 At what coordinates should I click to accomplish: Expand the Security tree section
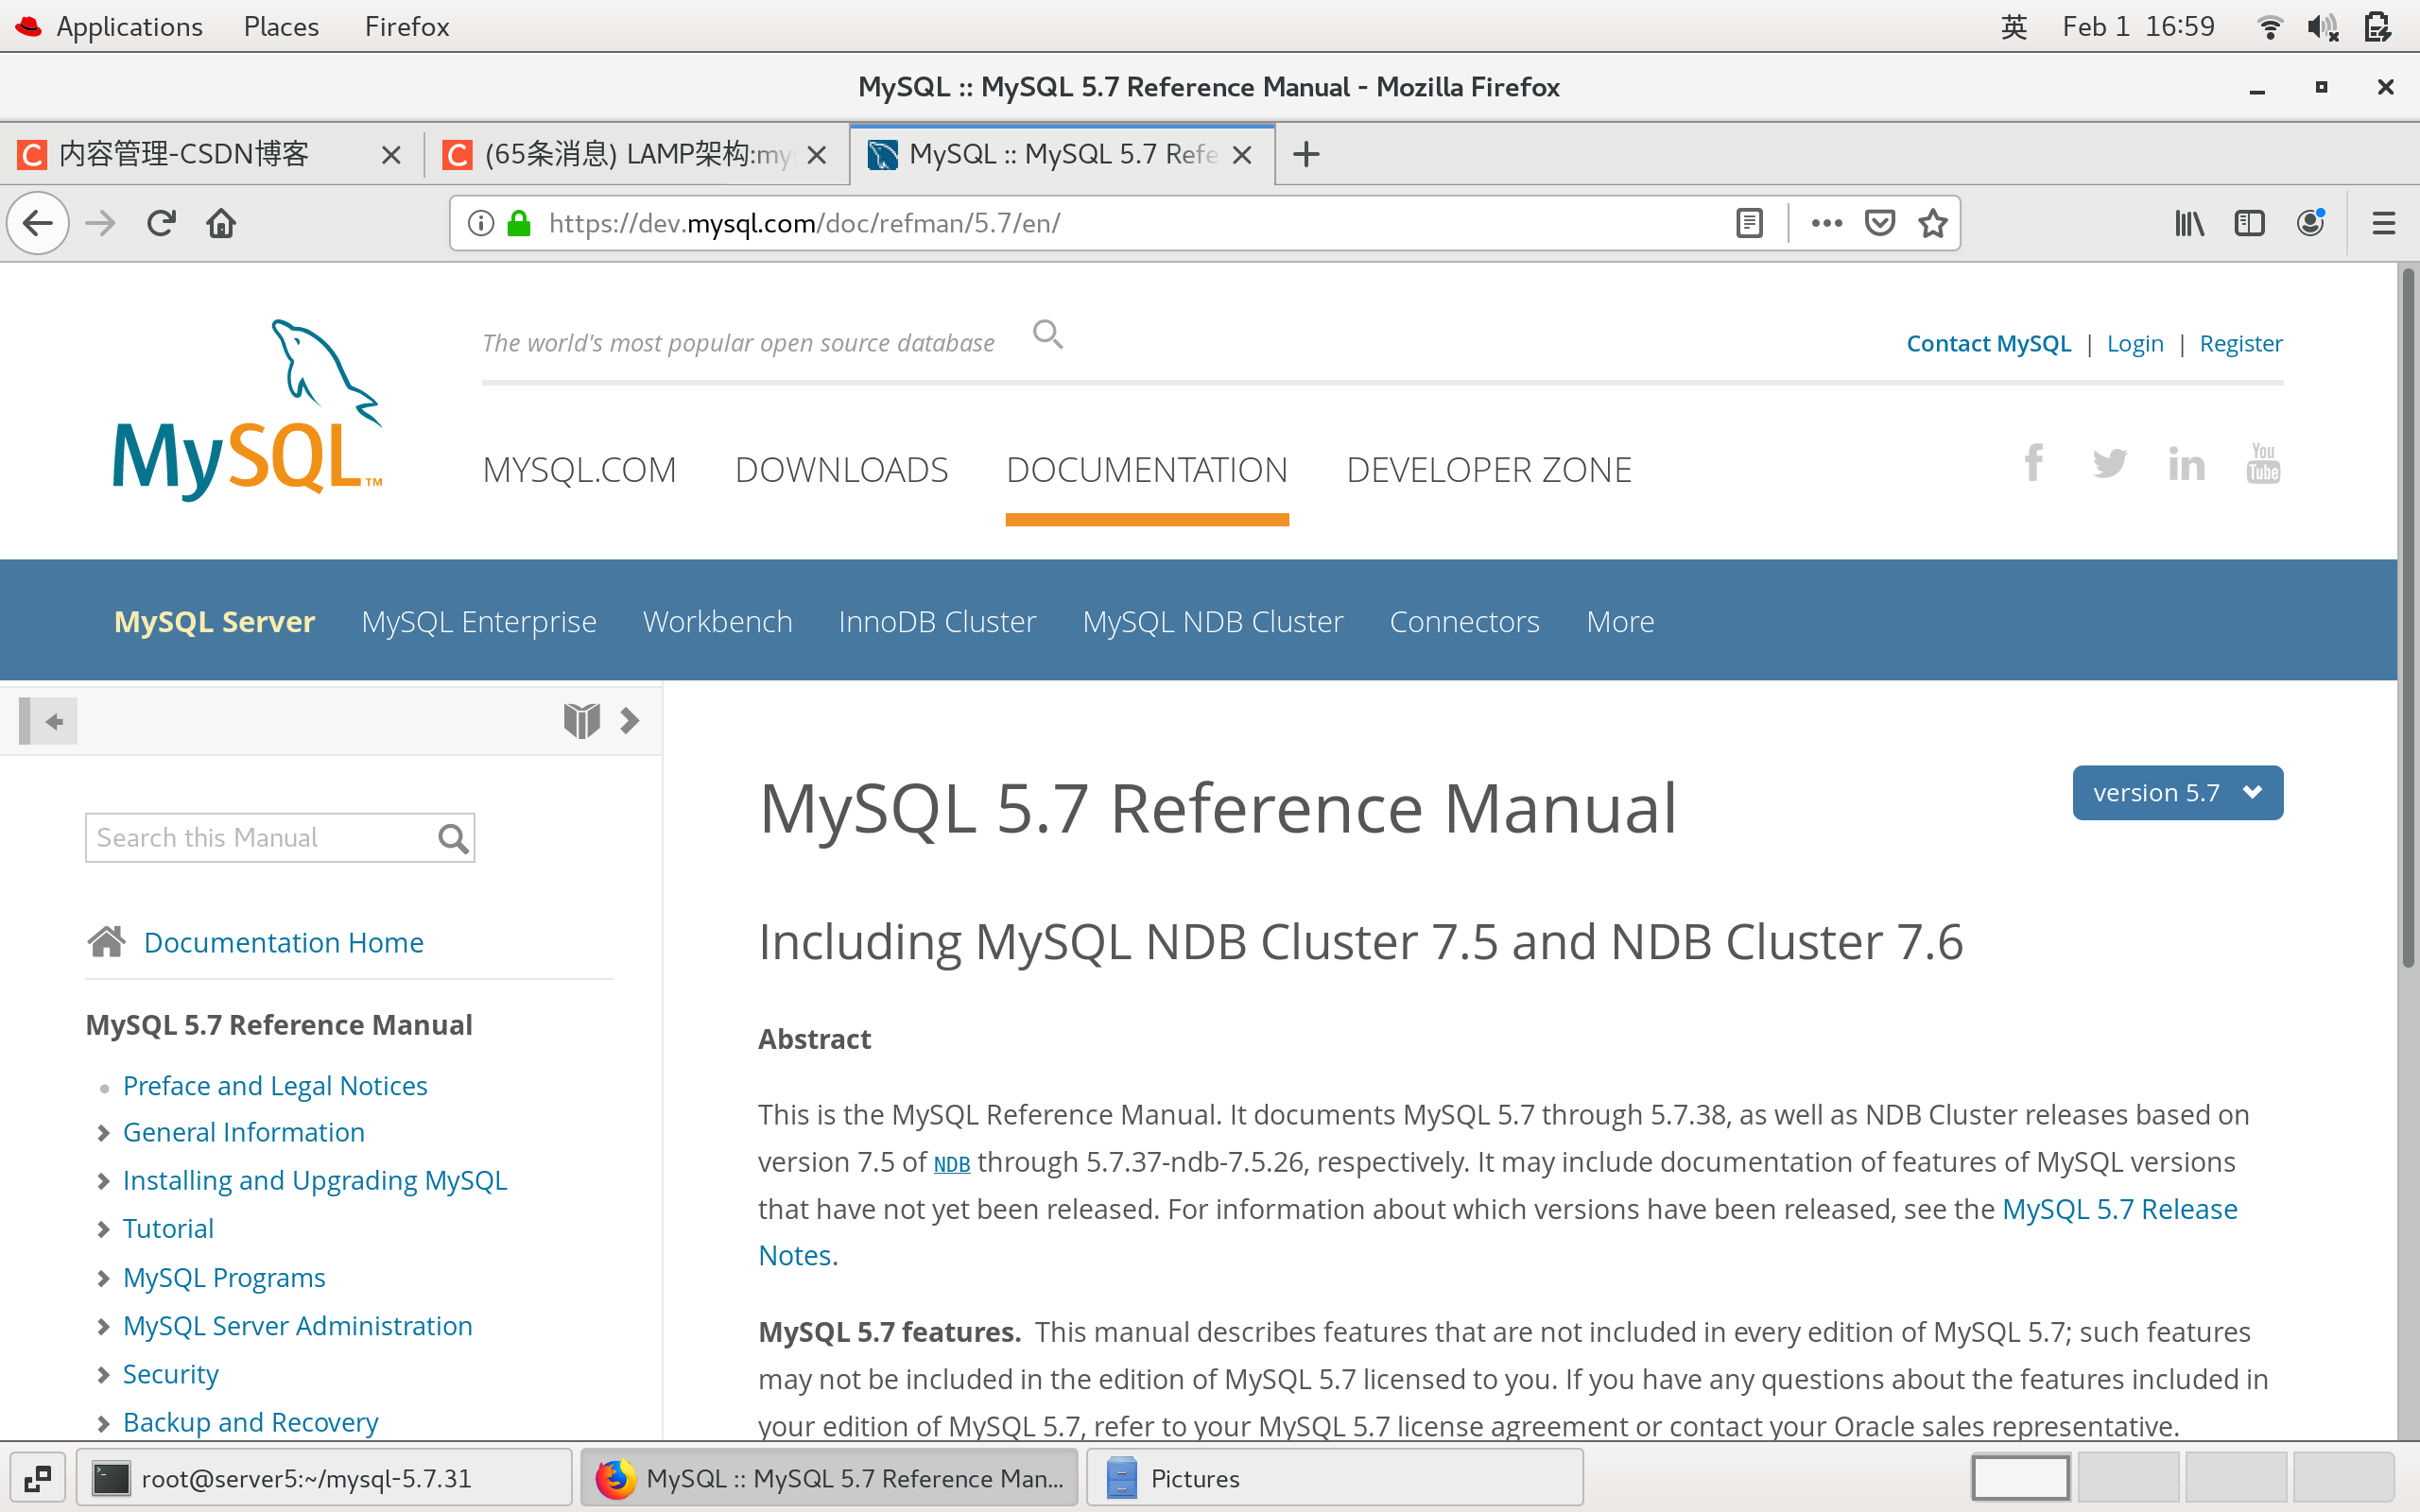(x=103, y=1375)
